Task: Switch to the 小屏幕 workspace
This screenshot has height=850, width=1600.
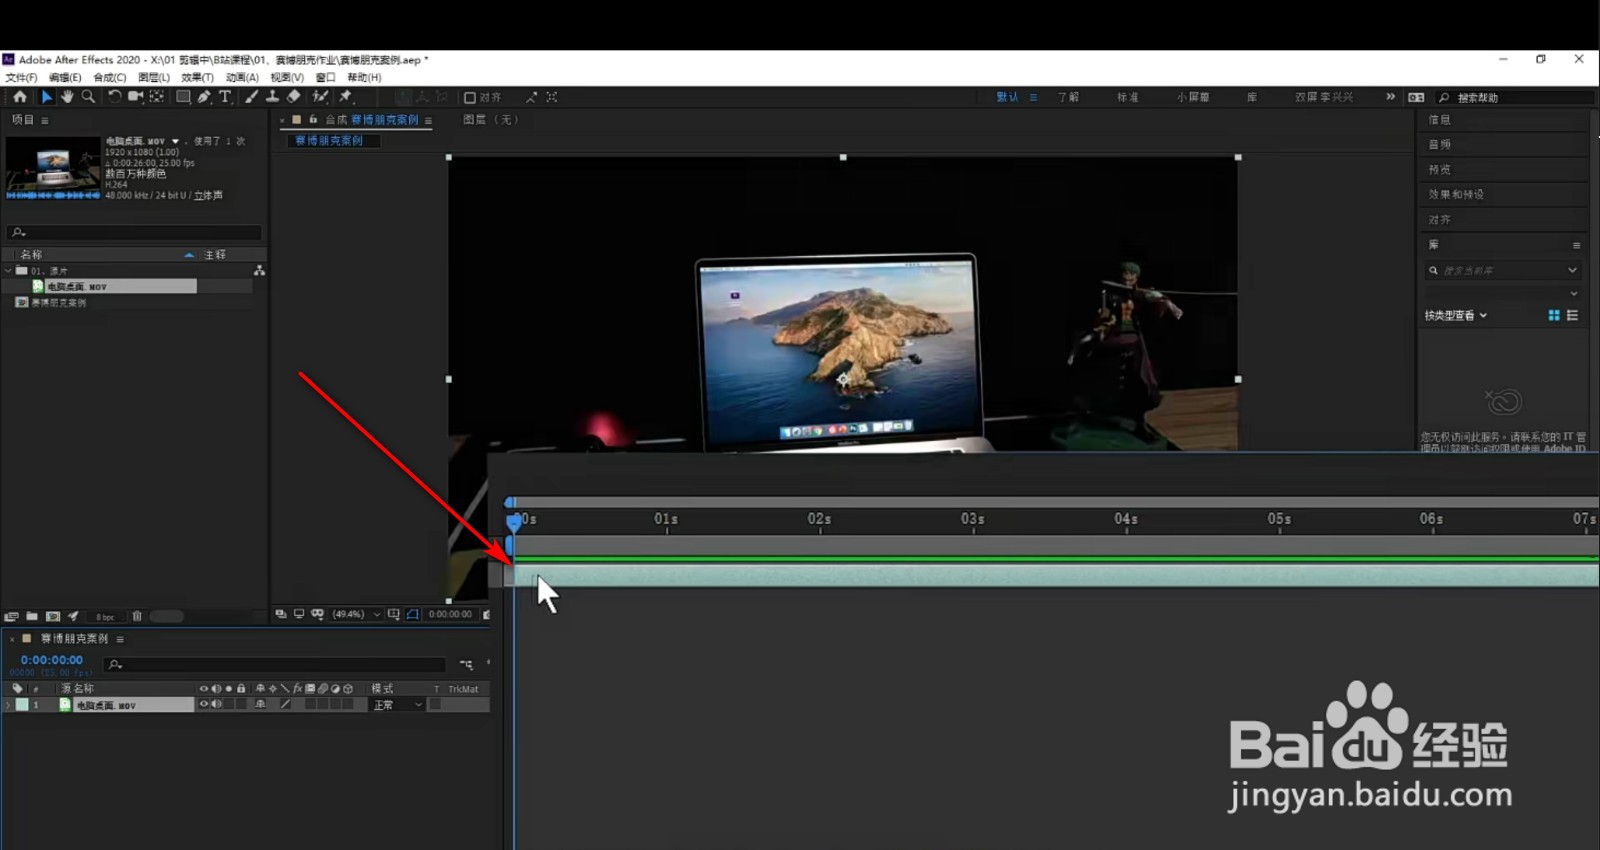Action: tap(1193, 97)
